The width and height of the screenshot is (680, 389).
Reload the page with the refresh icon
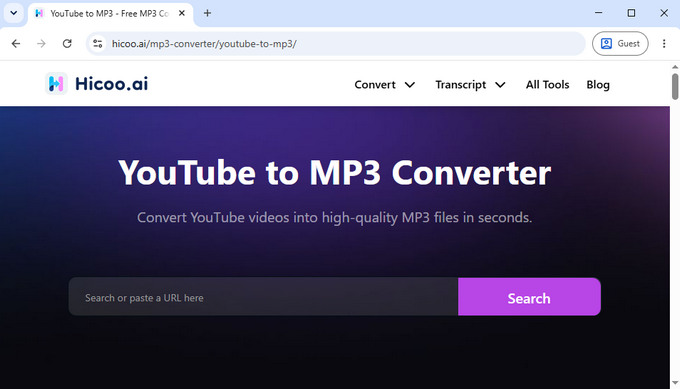pos(67,44)
